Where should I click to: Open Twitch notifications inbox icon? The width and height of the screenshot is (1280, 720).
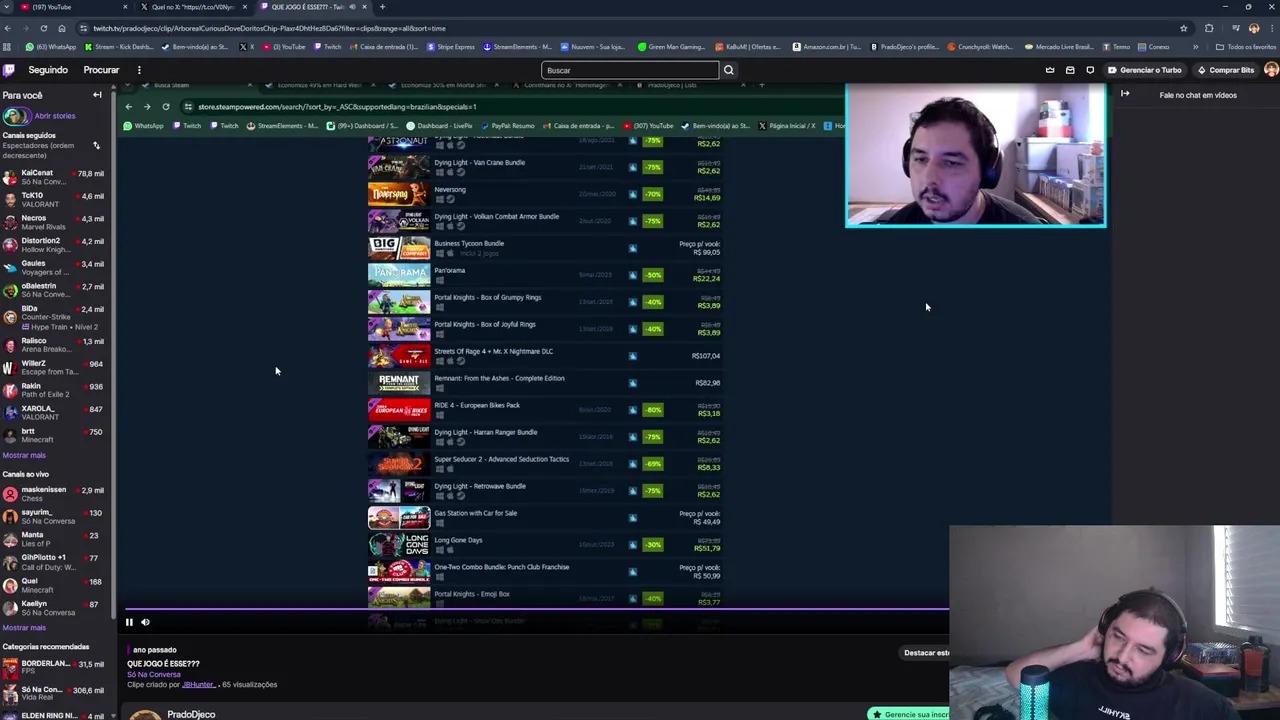tap(1070, 70)
